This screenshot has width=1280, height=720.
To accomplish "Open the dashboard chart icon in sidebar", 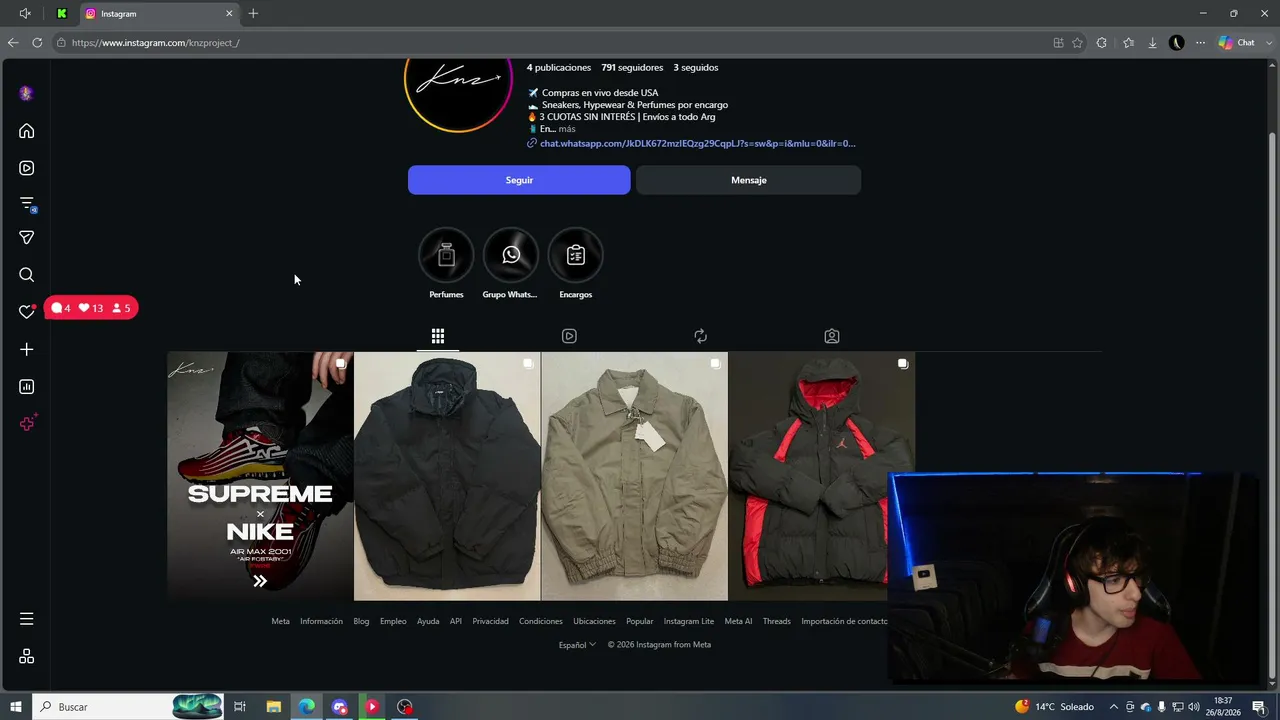I will [27, 387].
